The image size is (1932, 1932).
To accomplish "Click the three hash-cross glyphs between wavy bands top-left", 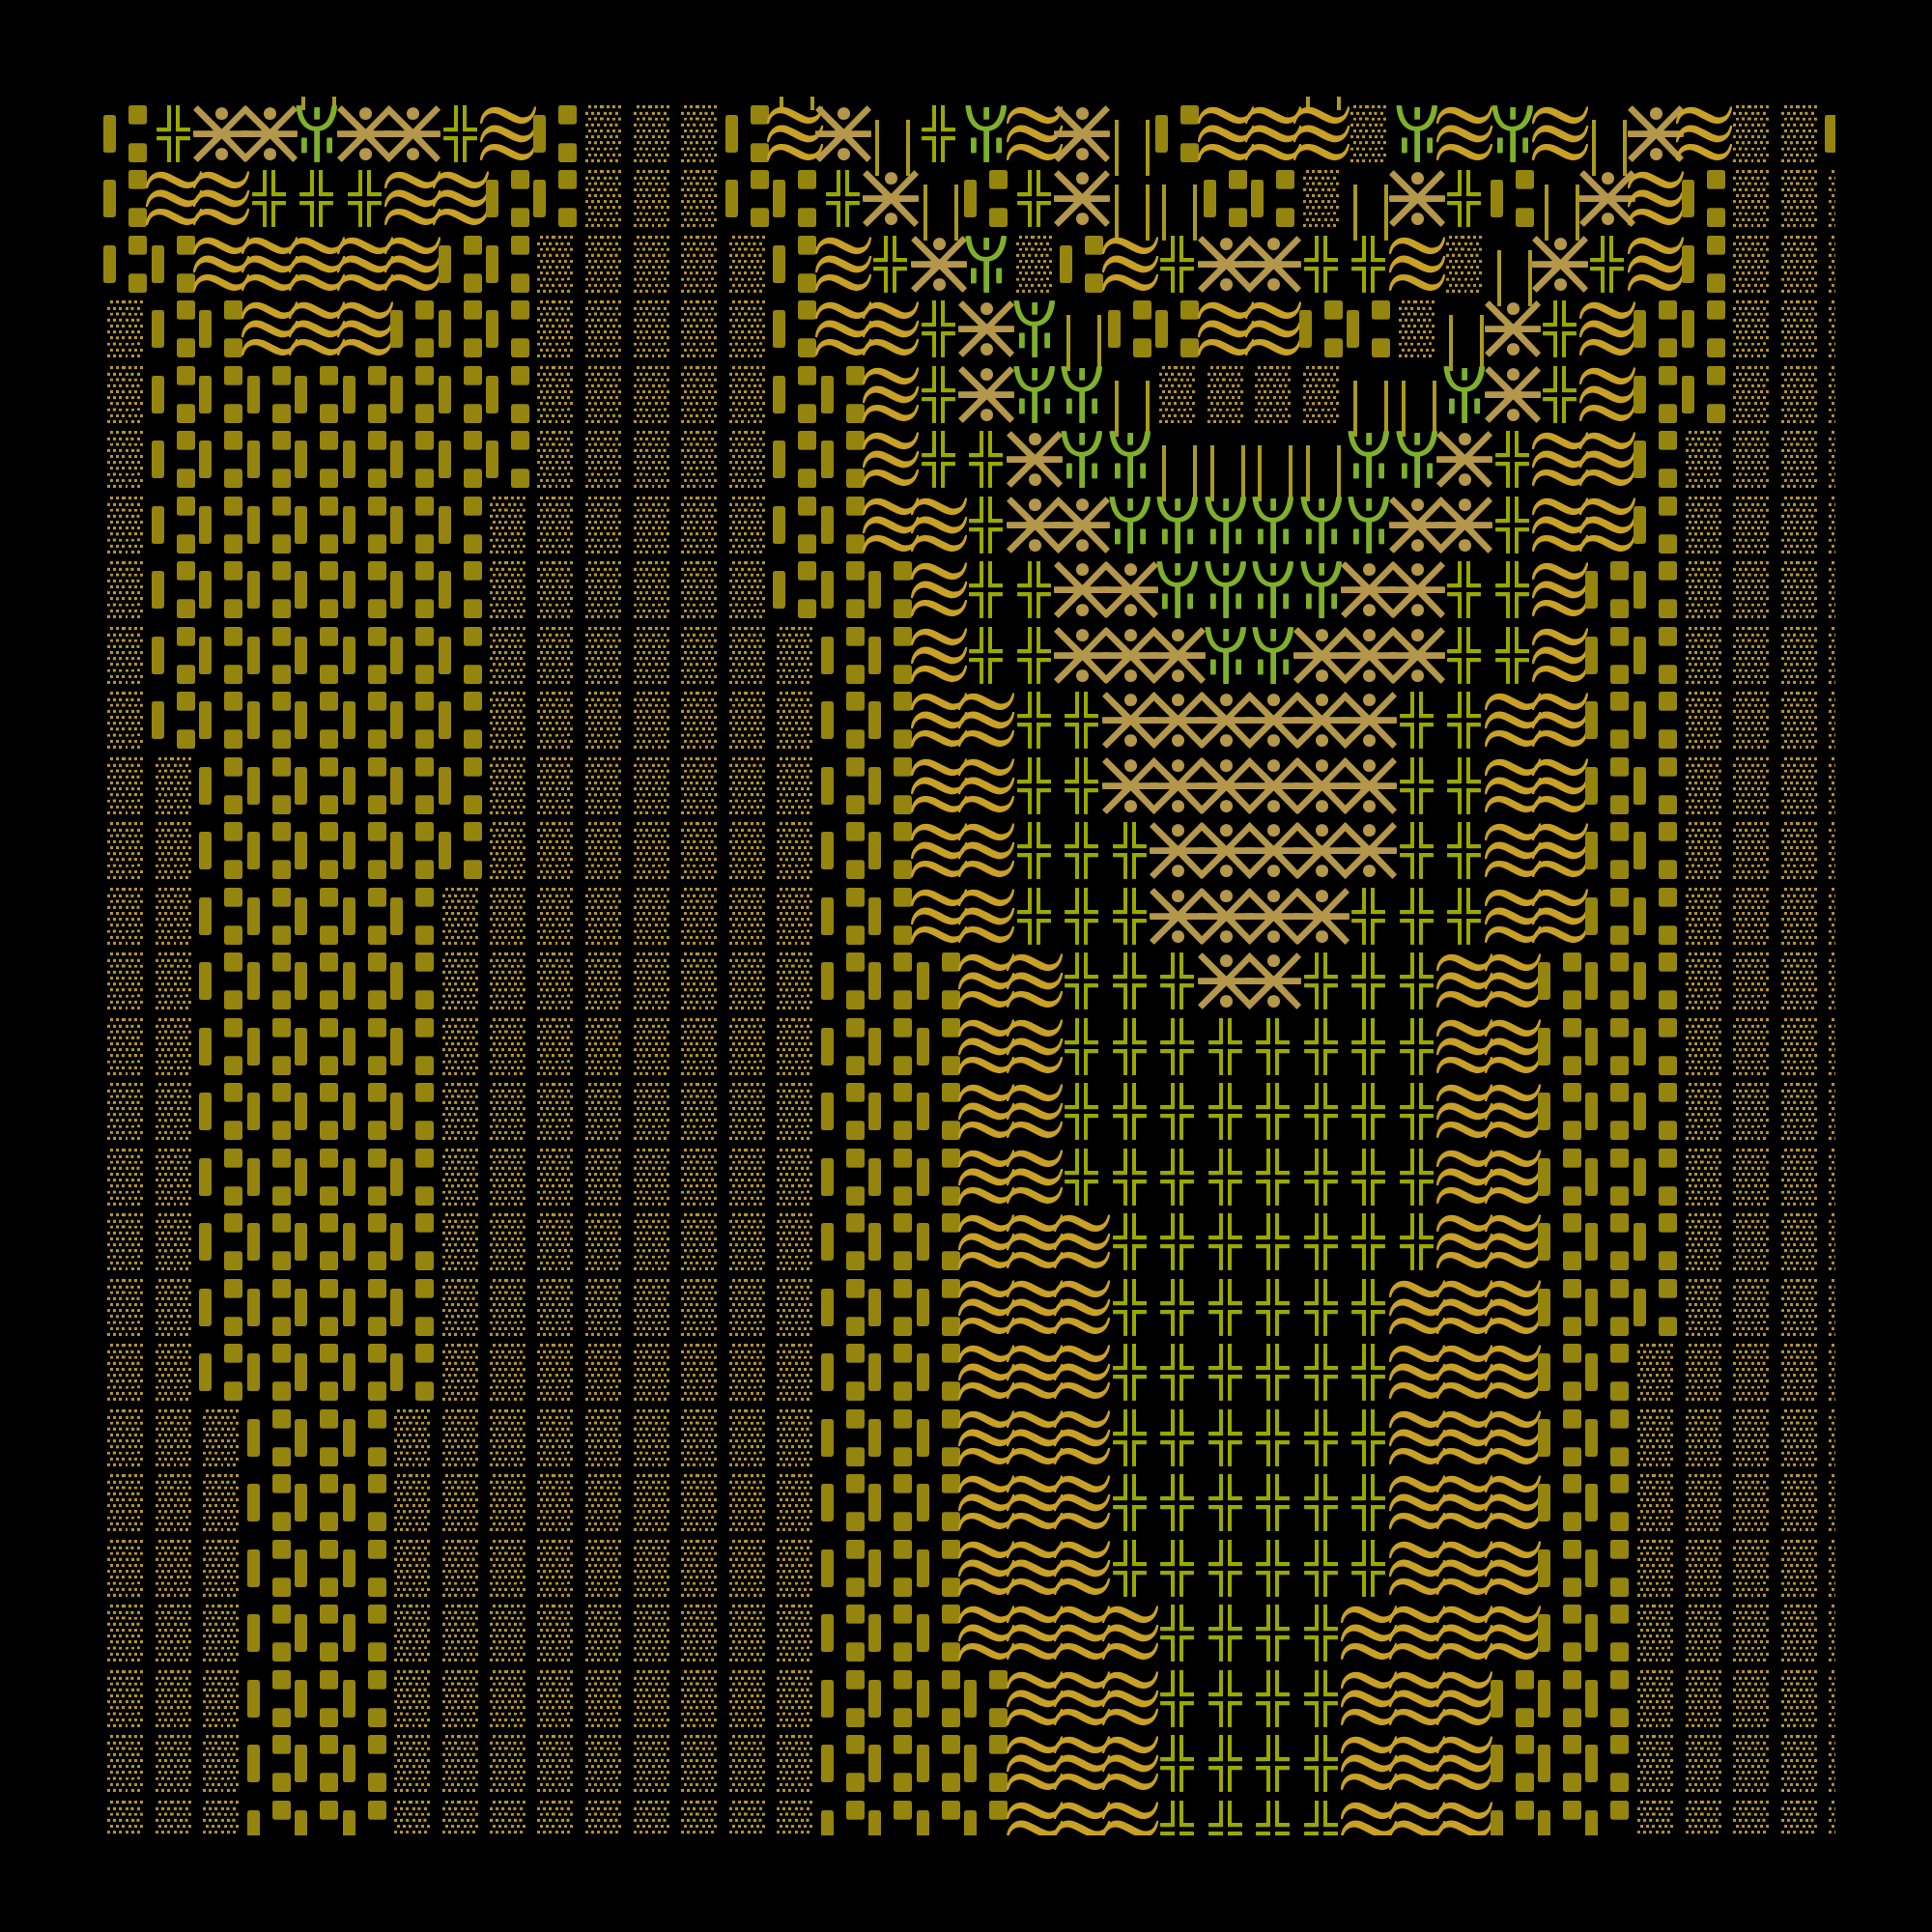I will [316, 199].
